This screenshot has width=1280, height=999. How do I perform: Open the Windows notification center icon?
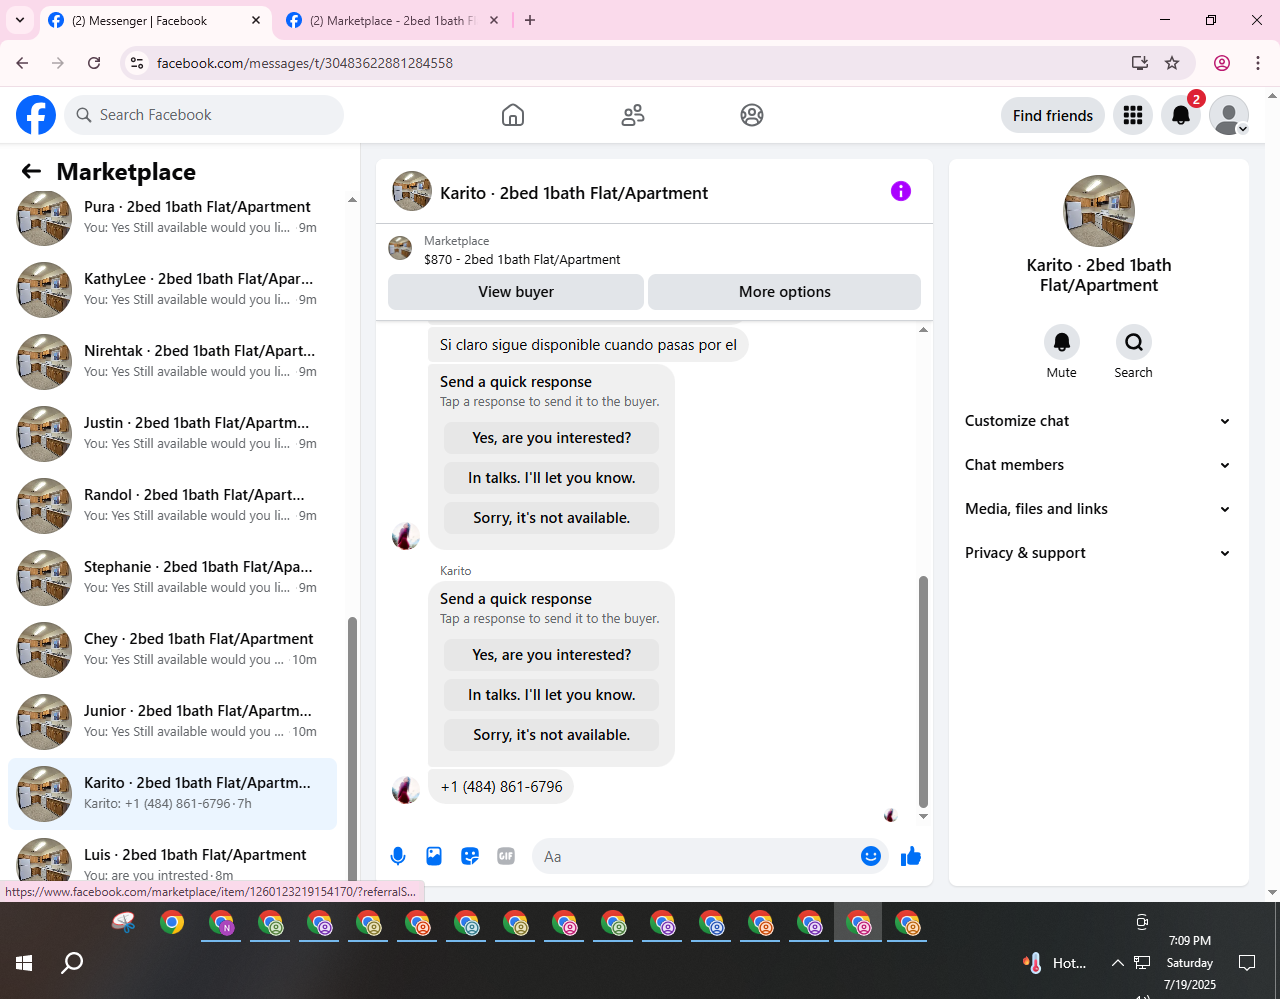1247,963
